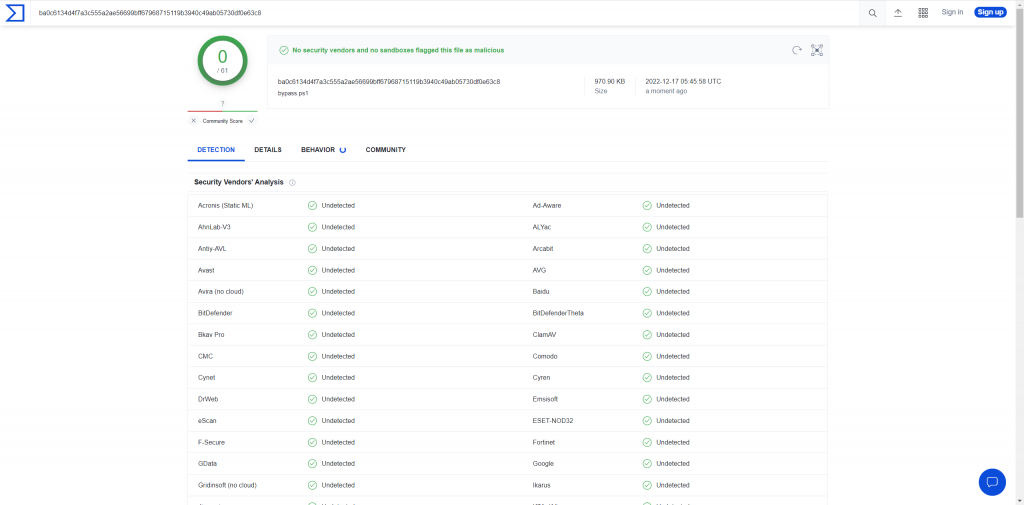Click the F-Secure vendor name

(x=212, y=442)
